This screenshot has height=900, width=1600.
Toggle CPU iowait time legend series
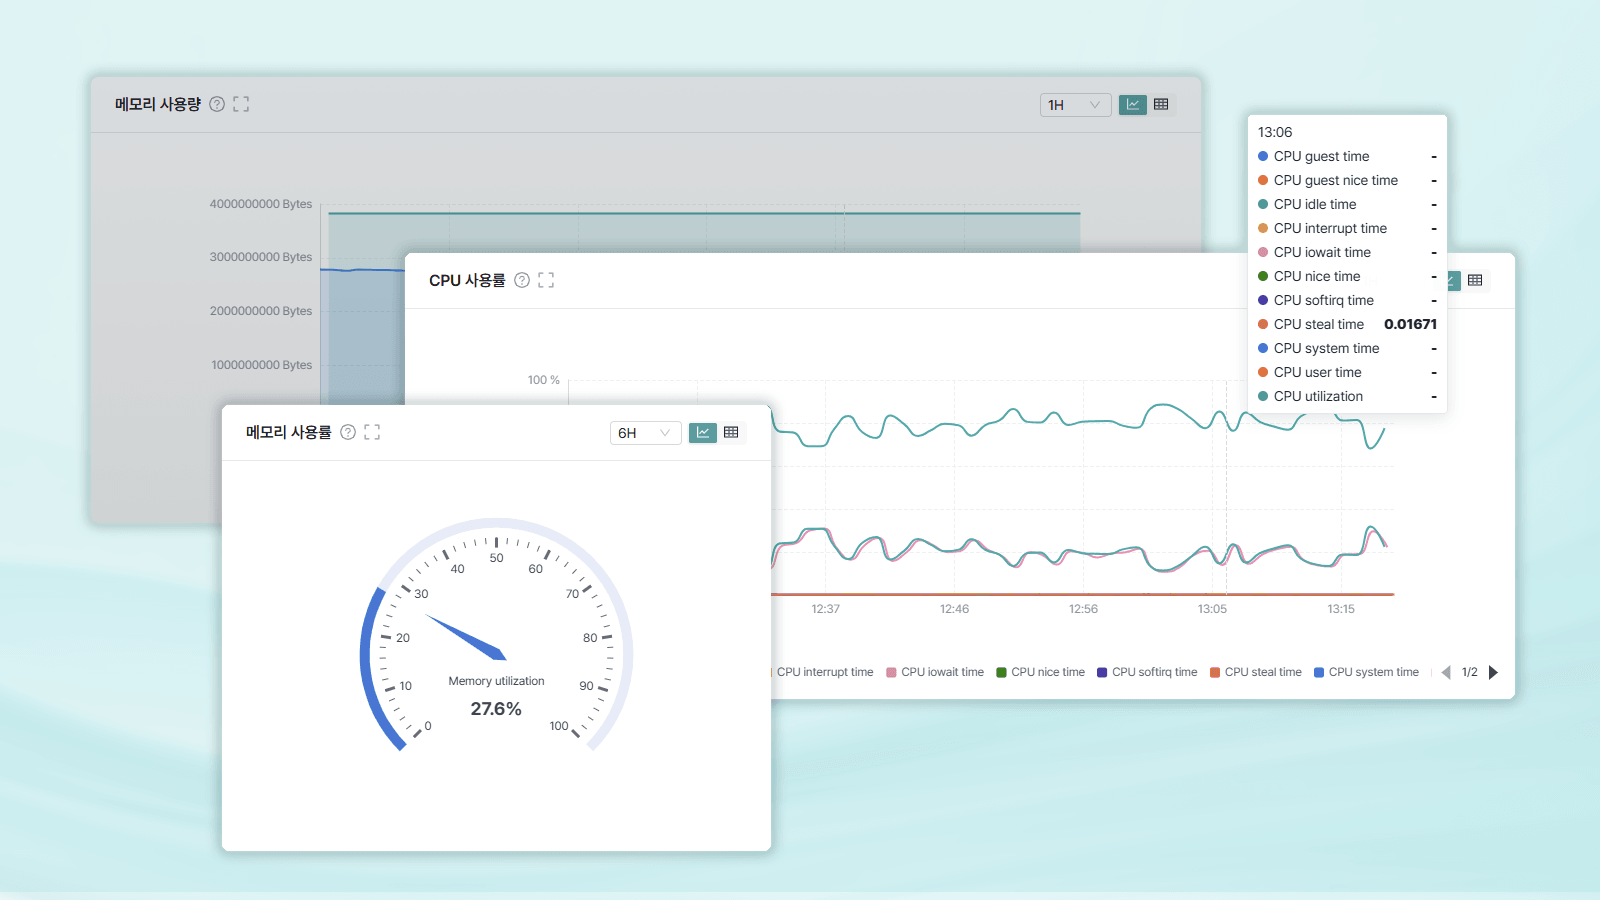click(935, 672)
